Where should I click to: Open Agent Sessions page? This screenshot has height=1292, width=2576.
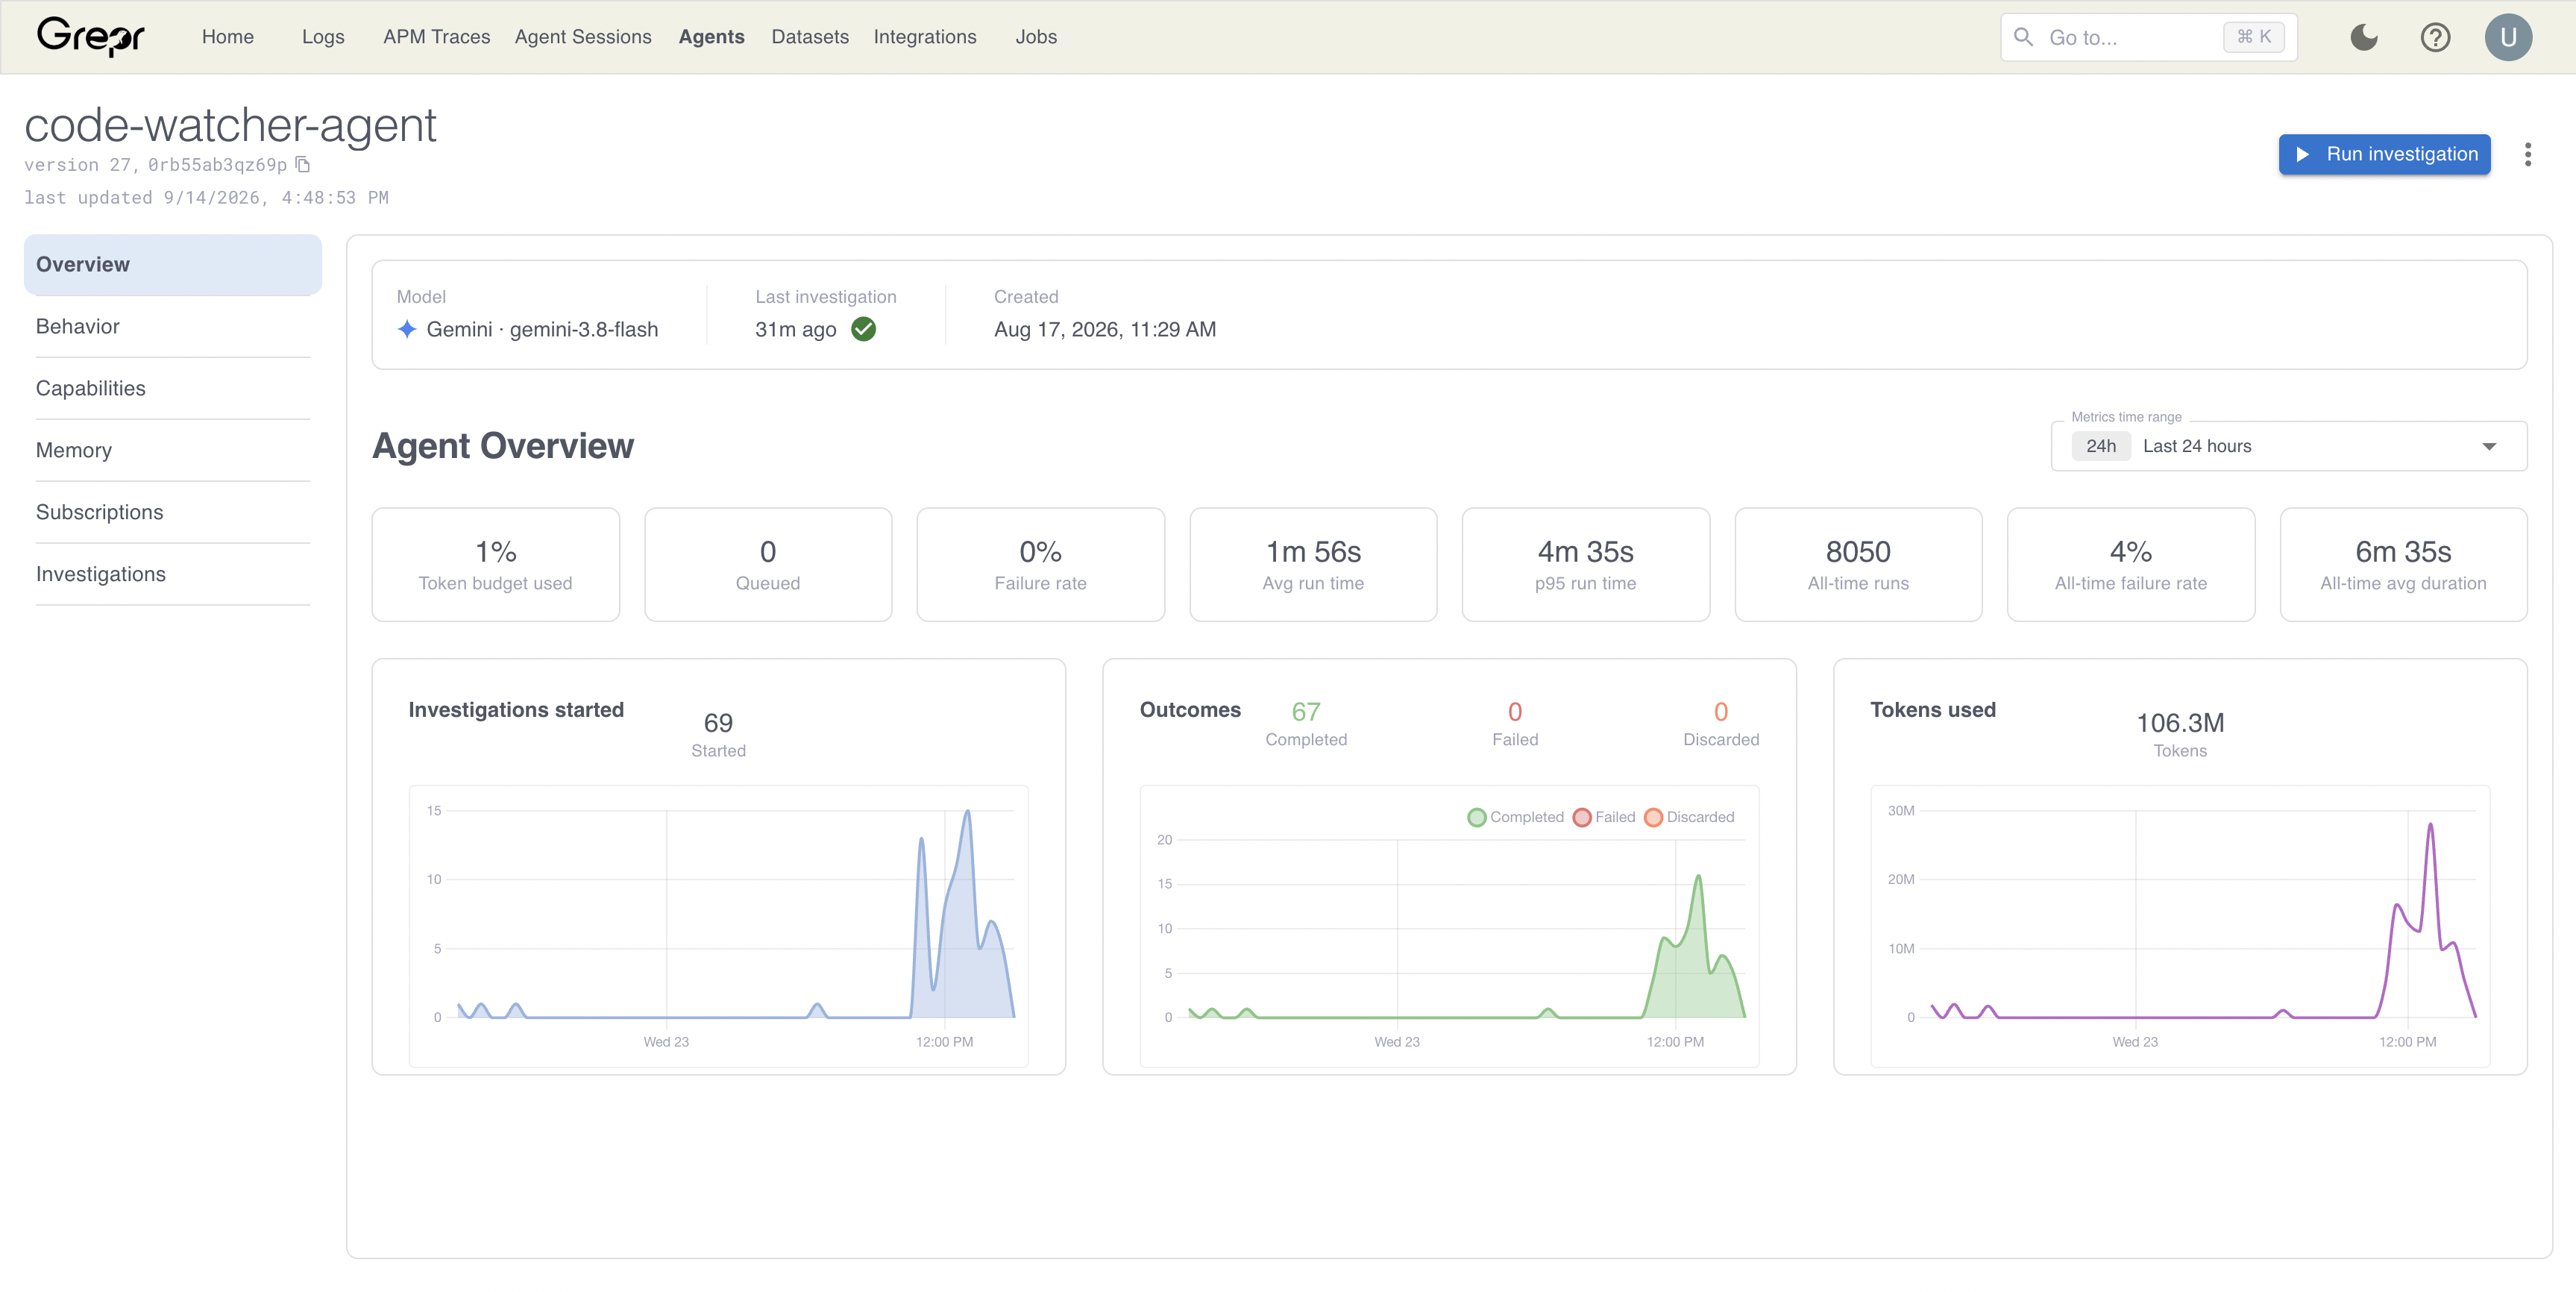tap(583, 37)
